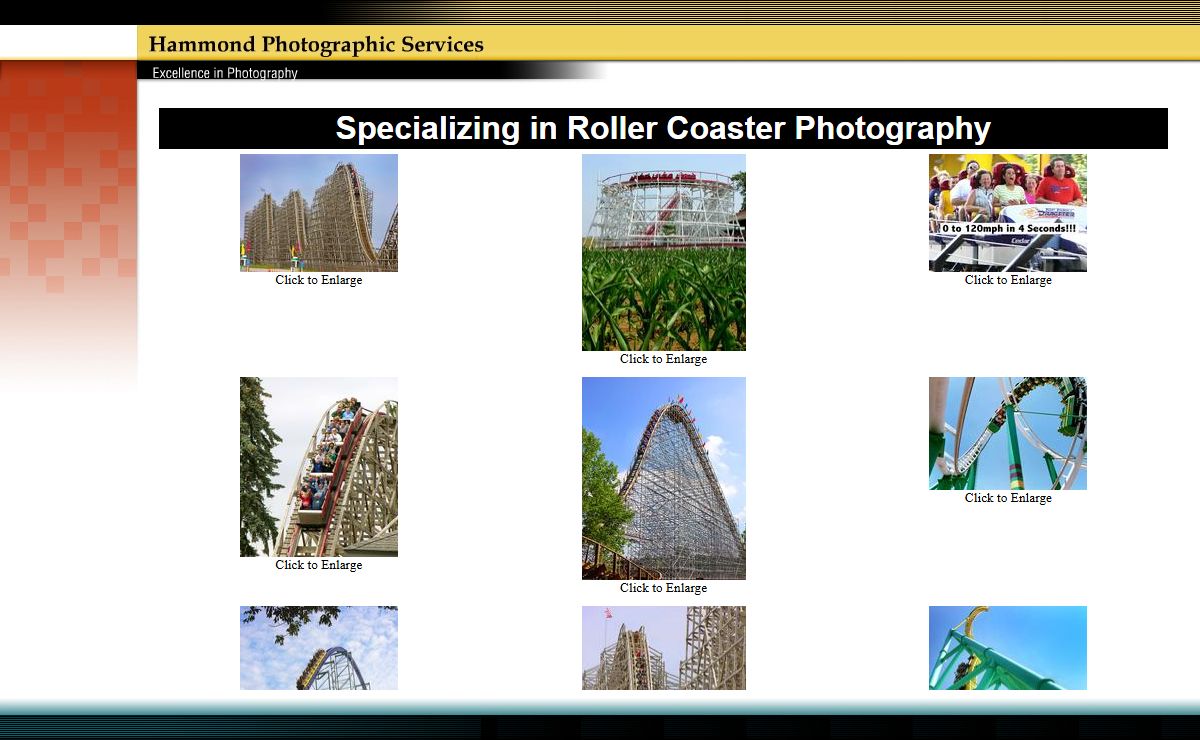Enlarge the white coaster behind cornfield photo
The height and width of the screenshot is (740, 1200).
point(663,252)
